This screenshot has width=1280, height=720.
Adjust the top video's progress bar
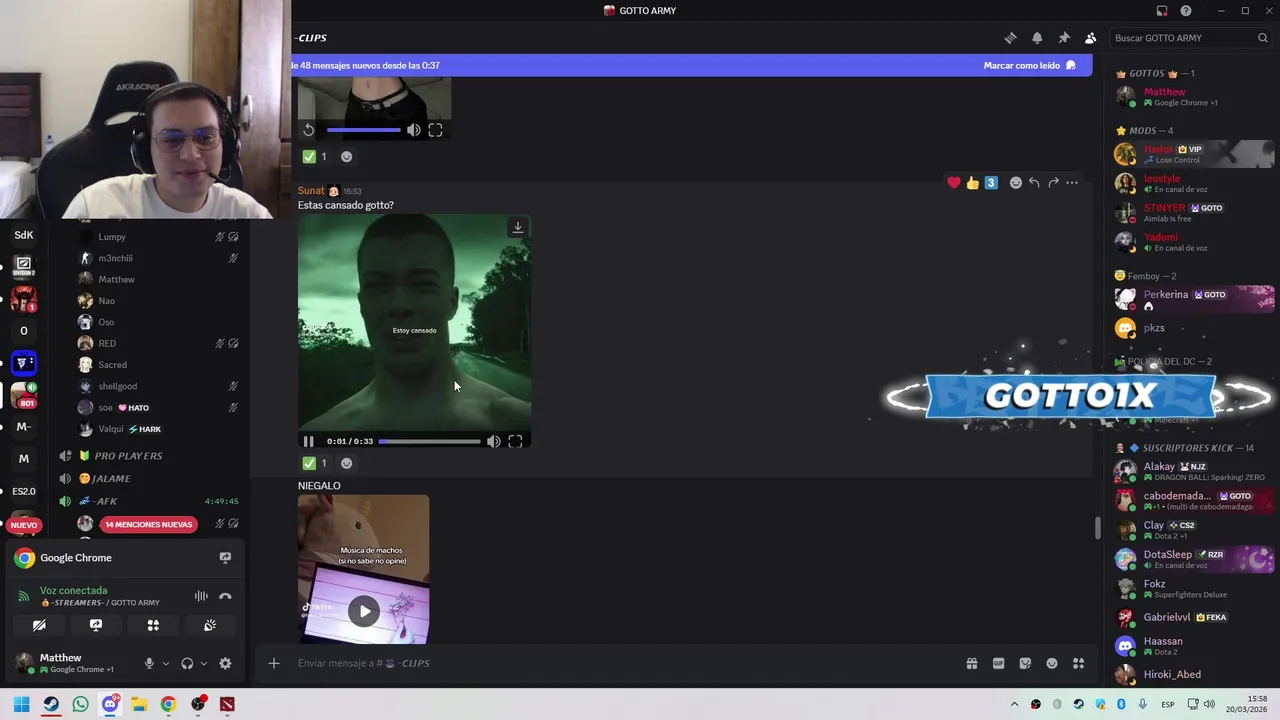click(x=363, y=130)
